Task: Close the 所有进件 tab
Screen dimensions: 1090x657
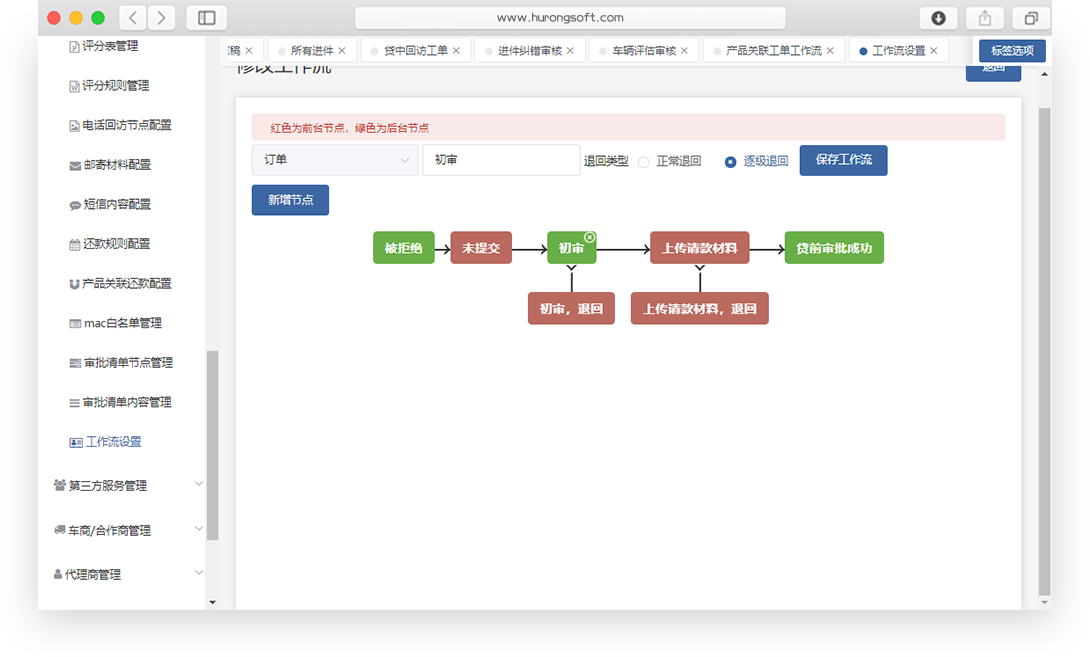Action: pyautogui.click(x=342, y=51)
